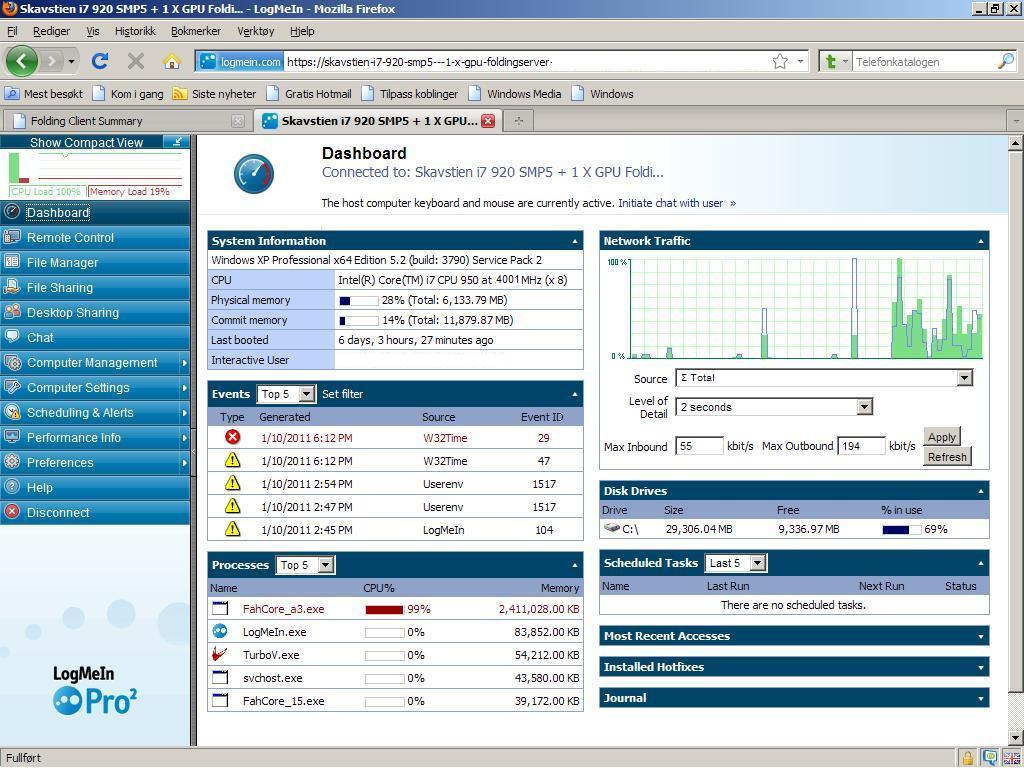Open the Gratis Hotmail bookmark
Image resolution: width=1024 pixels, height=768 pixels.
[310, 94]
